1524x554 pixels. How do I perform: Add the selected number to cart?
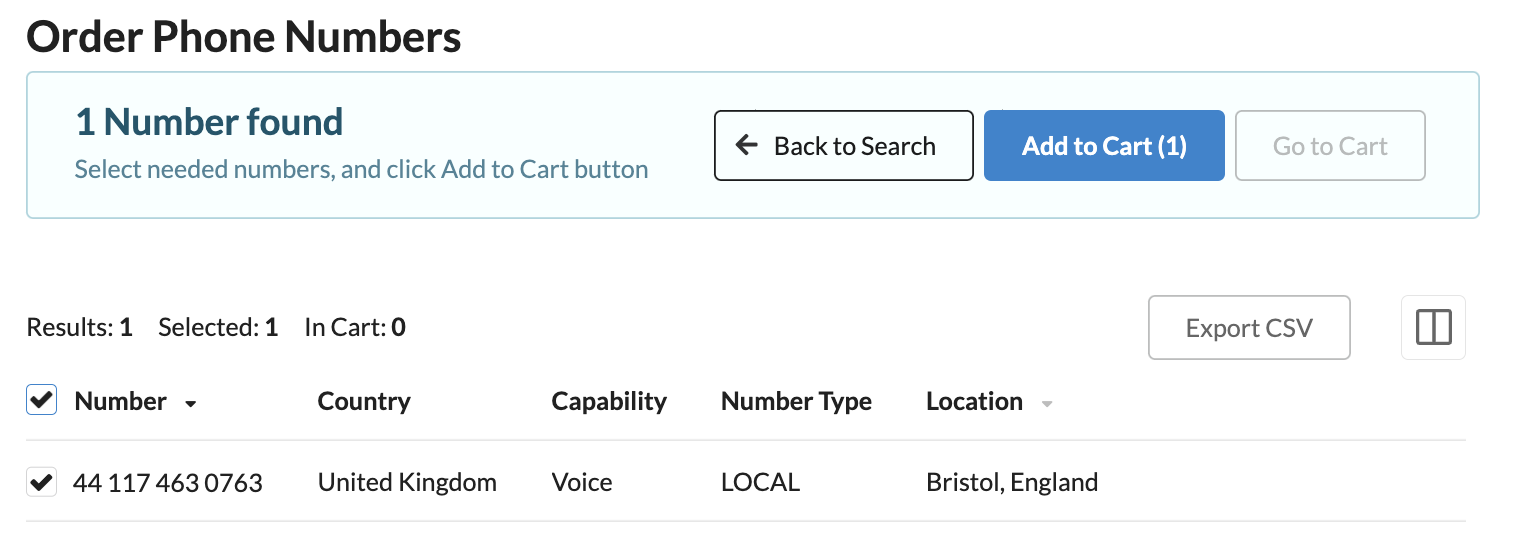click(x=1103, y=146)
